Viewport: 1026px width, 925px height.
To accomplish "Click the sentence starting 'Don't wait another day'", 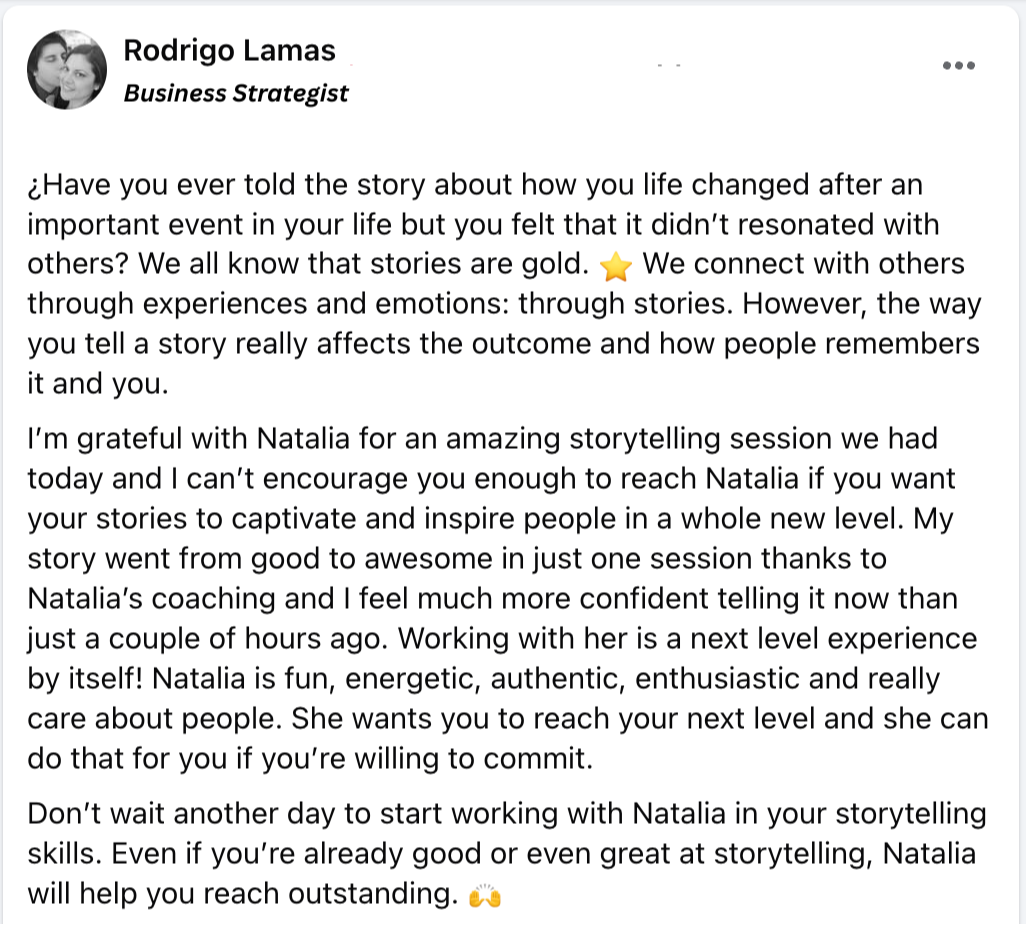I will tap(506, 833).
